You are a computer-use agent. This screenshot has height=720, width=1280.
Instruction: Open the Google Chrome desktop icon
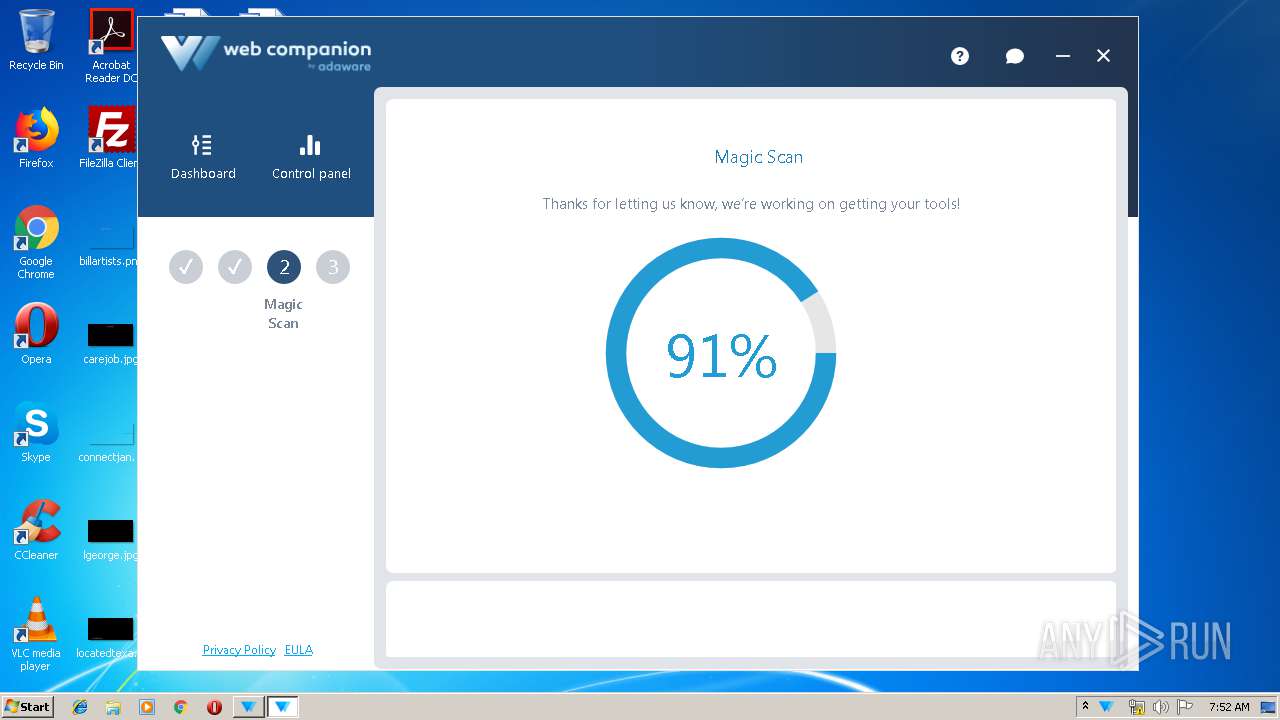(x=36, y=242)
